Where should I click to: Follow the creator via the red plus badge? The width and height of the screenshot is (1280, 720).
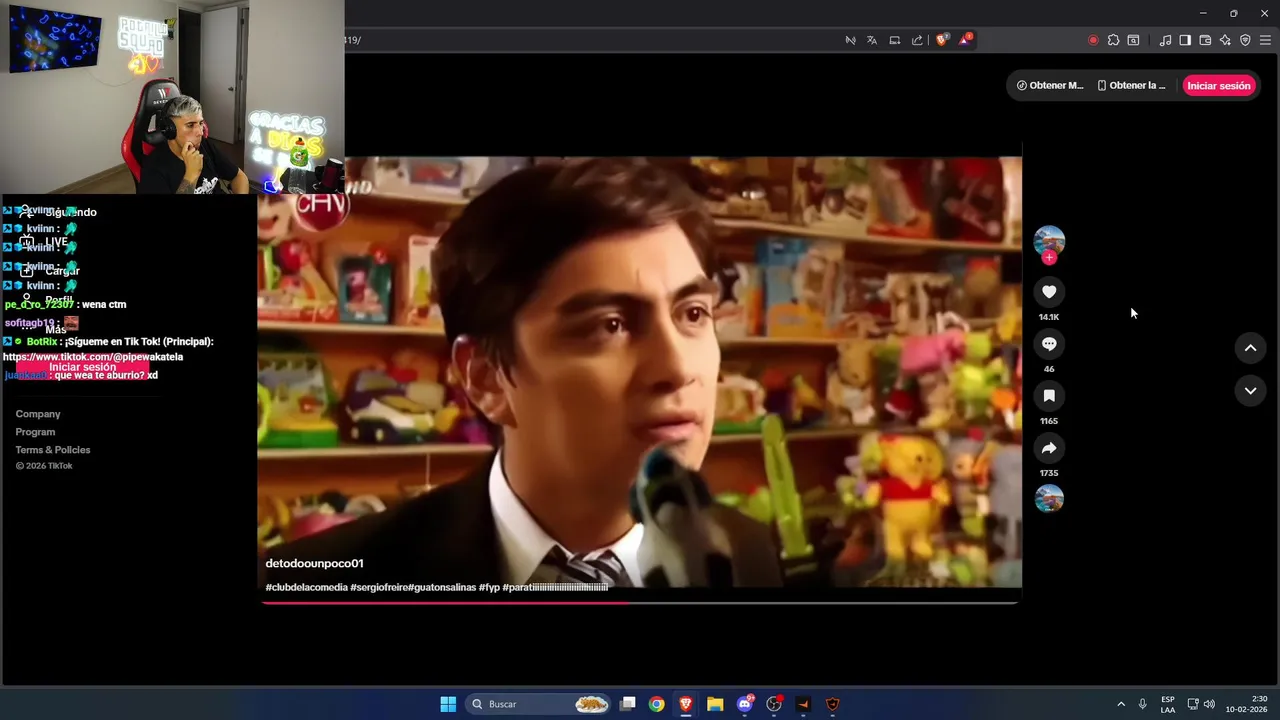click(x=1049, y=258)
